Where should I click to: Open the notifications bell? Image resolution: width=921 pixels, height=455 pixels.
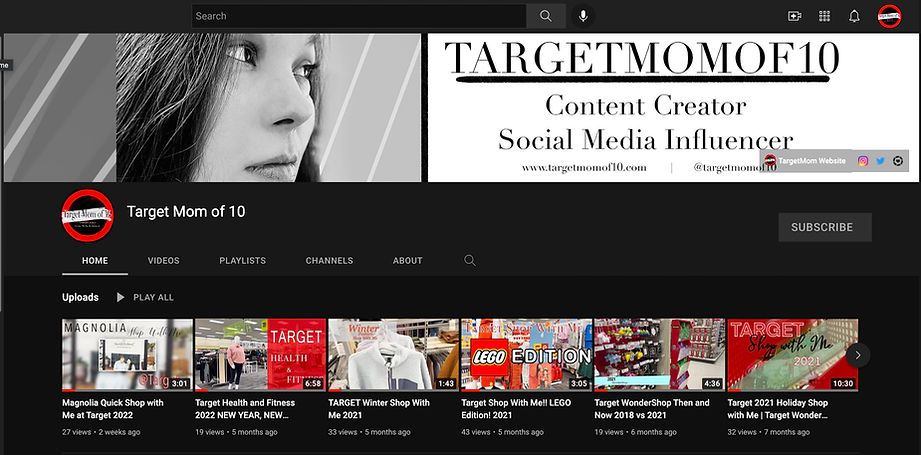[x=854, y=16]
